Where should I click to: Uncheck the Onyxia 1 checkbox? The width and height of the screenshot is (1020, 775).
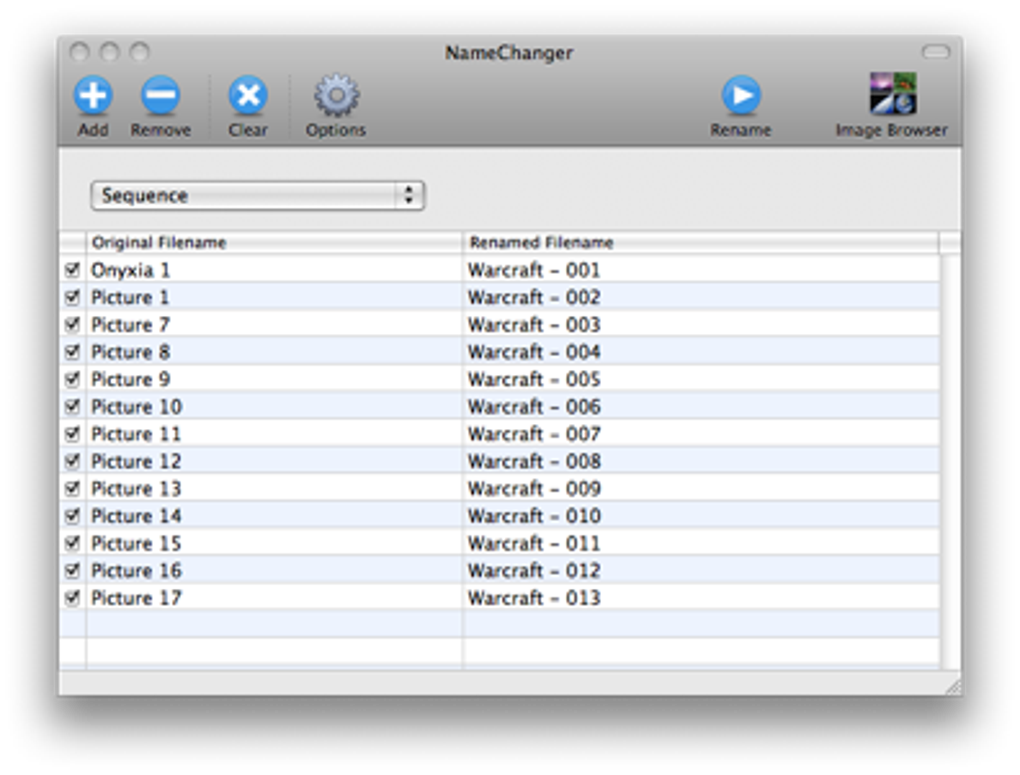pos(72,269)
